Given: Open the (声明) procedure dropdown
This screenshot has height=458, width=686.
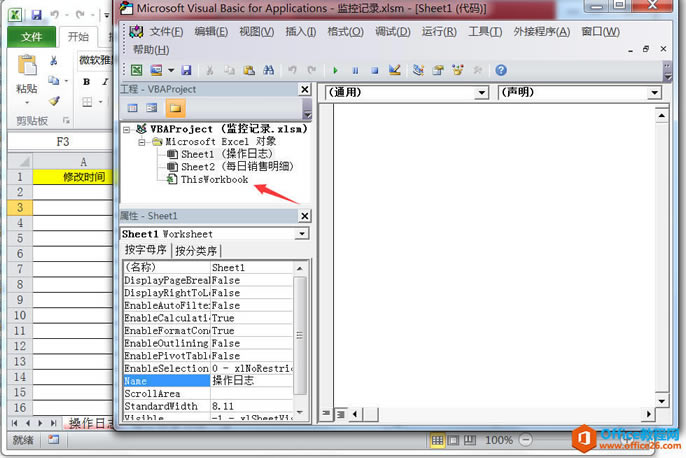Looking at the screenshot, I should pyautogui.click(x=654, y=93).
